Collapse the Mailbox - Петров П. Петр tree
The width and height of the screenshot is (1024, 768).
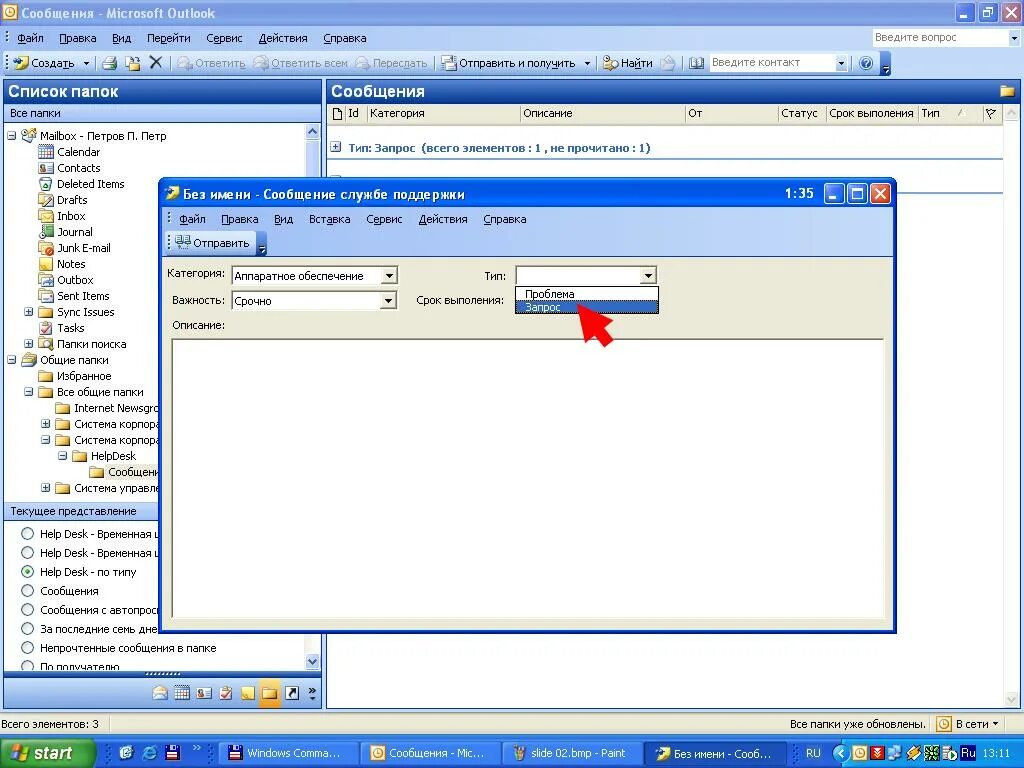pyautogui.click(x=12, y=136)
